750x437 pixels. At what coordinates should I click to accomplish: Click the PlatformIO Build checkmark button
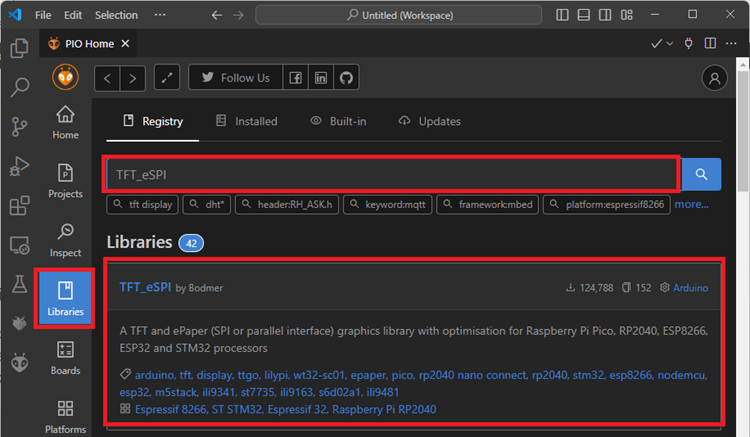click(x=656, y=44)
